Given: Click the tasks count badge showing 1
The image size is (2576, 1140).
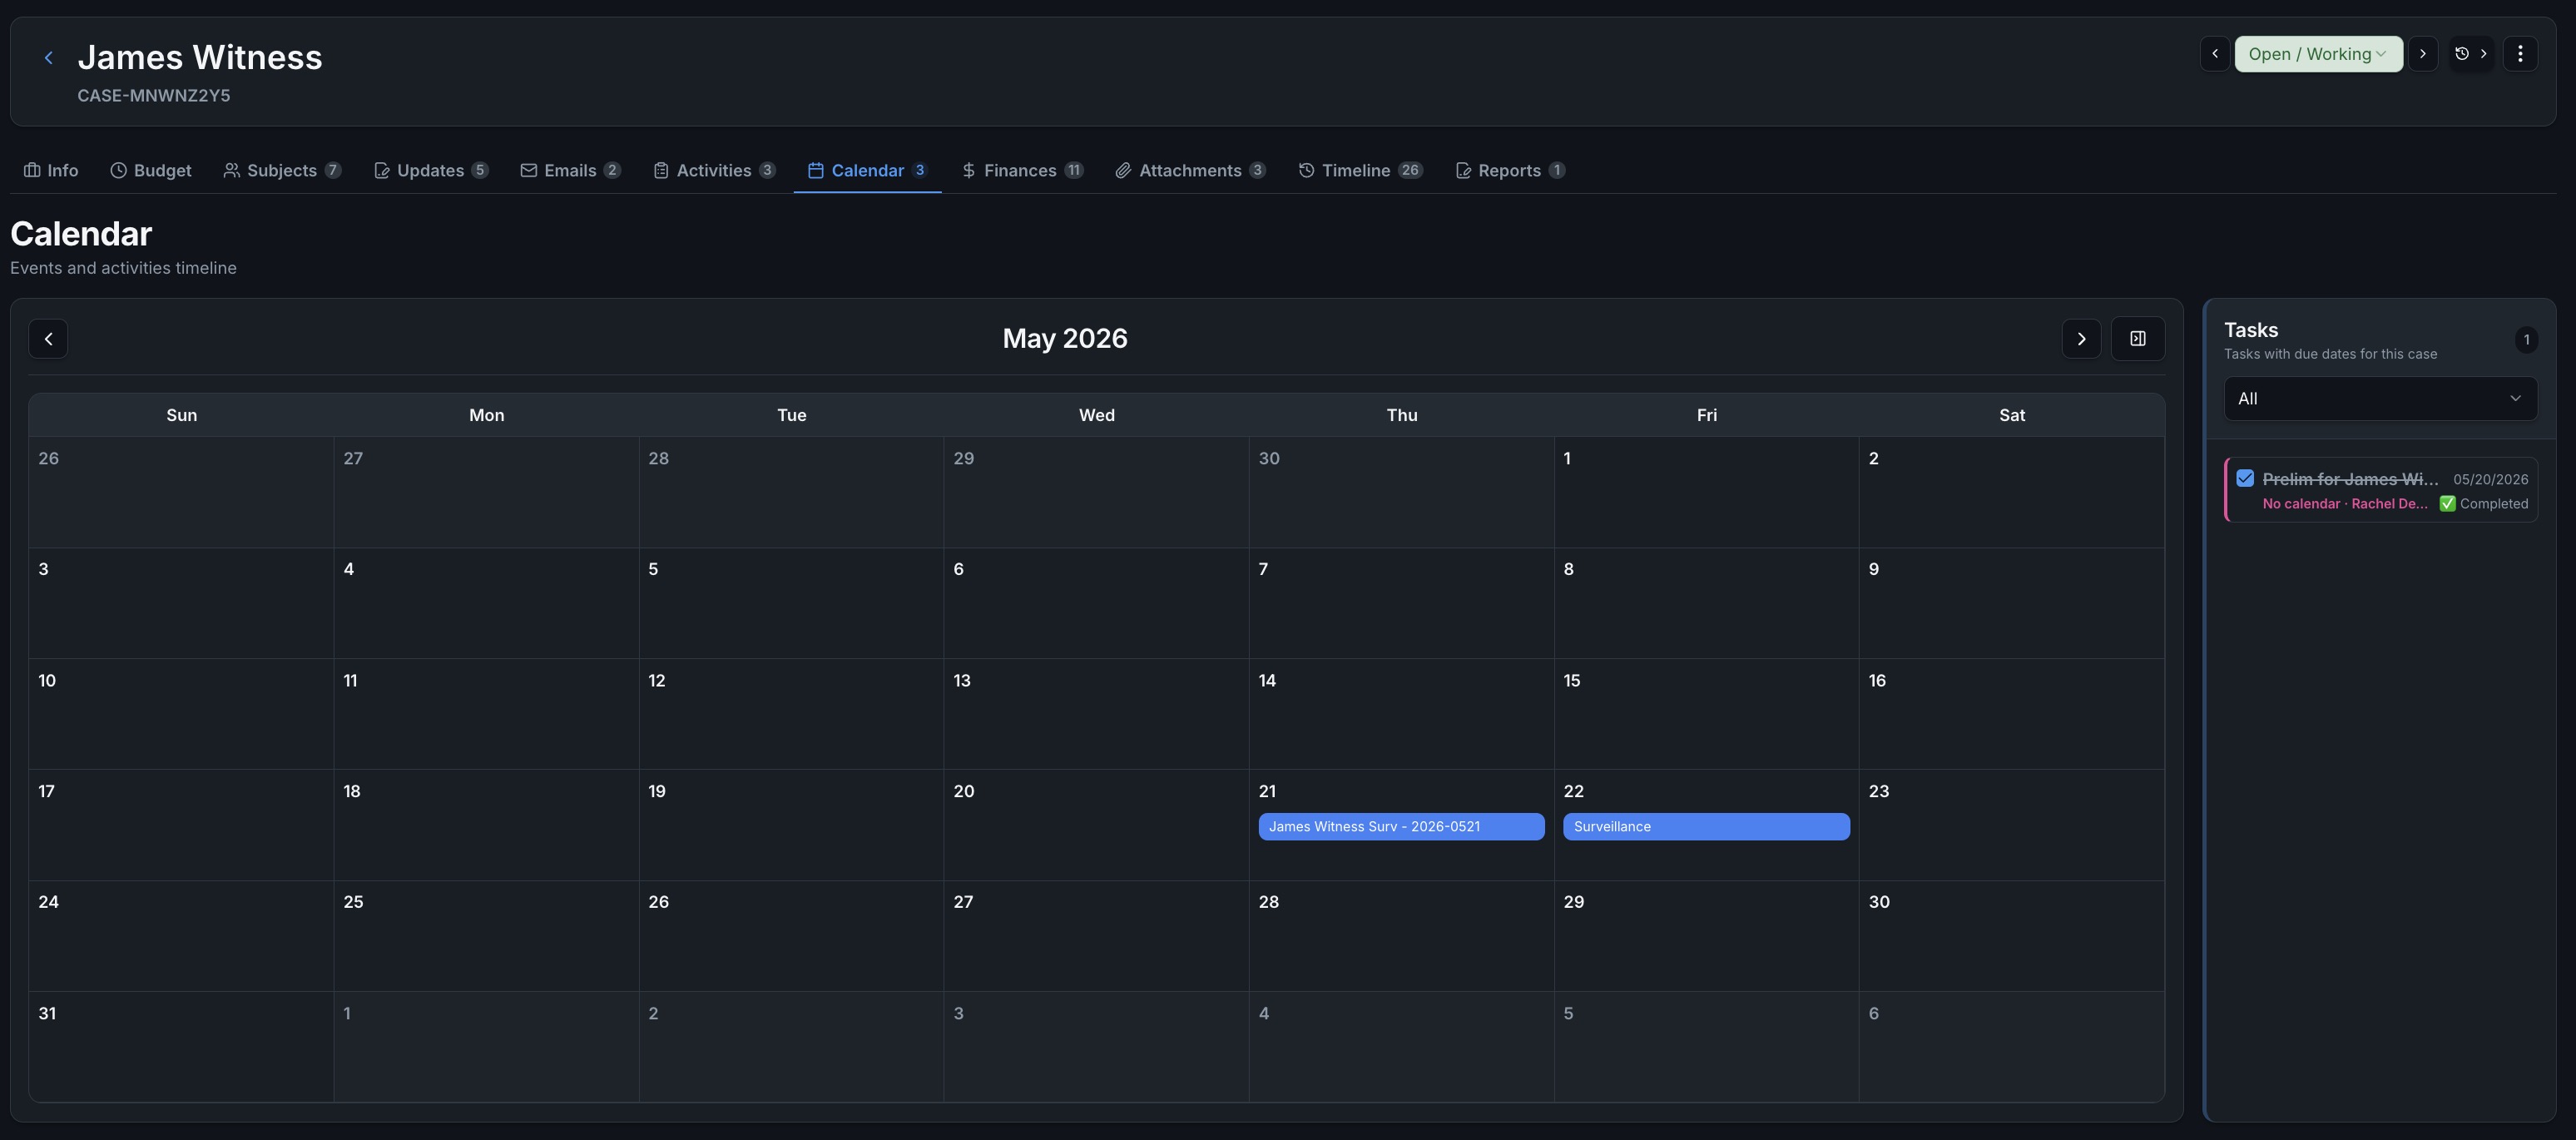Looking at the screenshot, I should (2526, 340).
